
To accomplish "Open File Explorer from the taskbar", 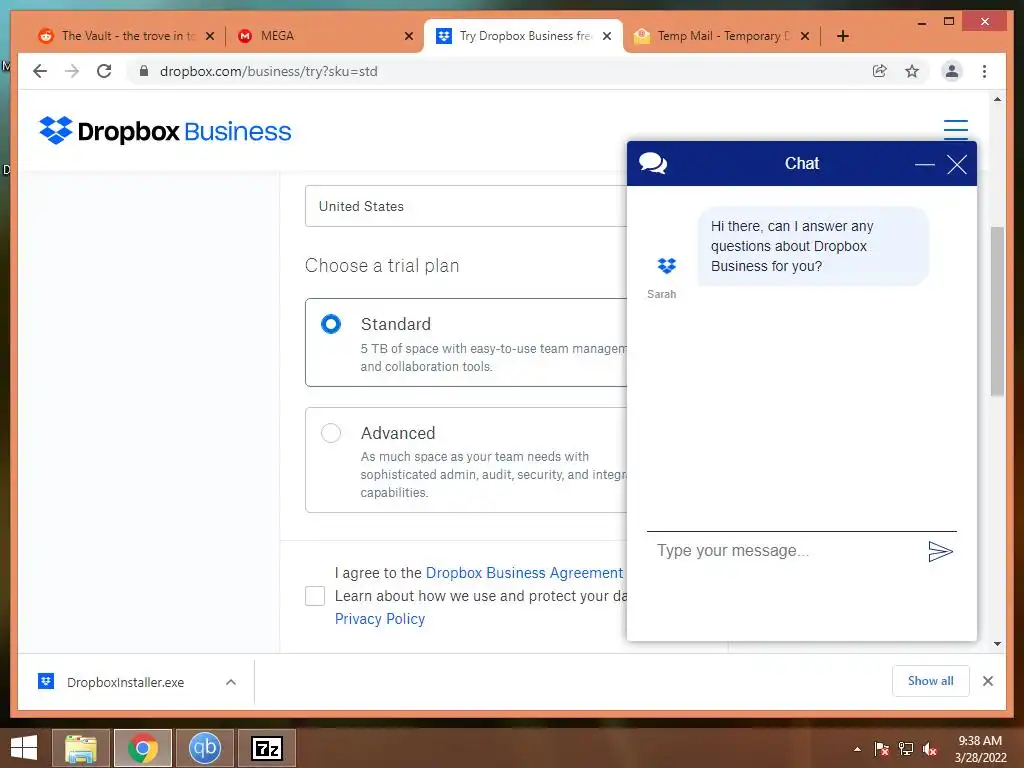I will point(81,748).
